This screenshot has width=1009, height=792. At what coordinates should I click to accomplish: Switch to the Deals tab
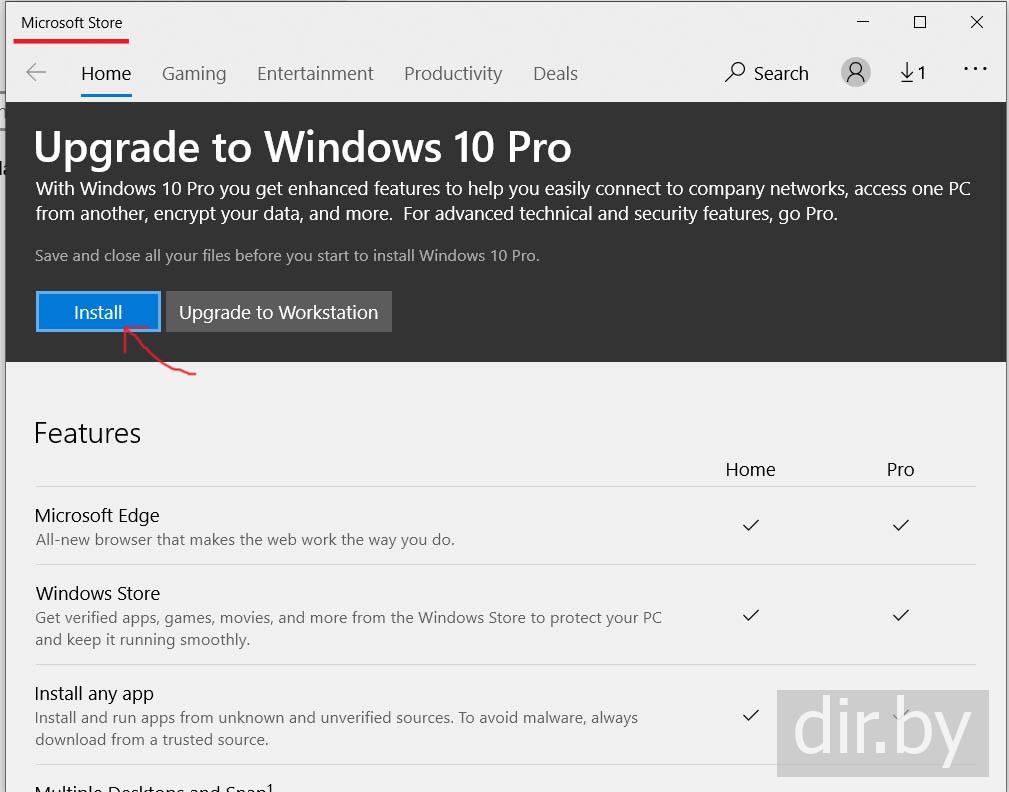[555, 73]
